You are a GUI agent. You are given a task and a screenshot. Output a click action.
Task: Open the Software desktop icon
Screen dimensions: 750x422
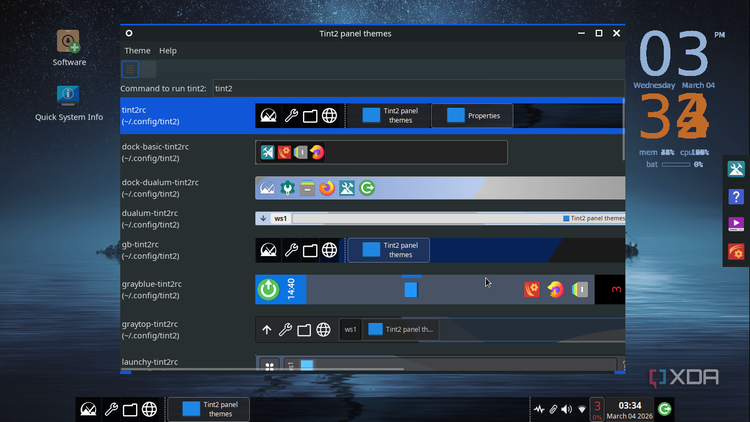[x=69, y=47]
